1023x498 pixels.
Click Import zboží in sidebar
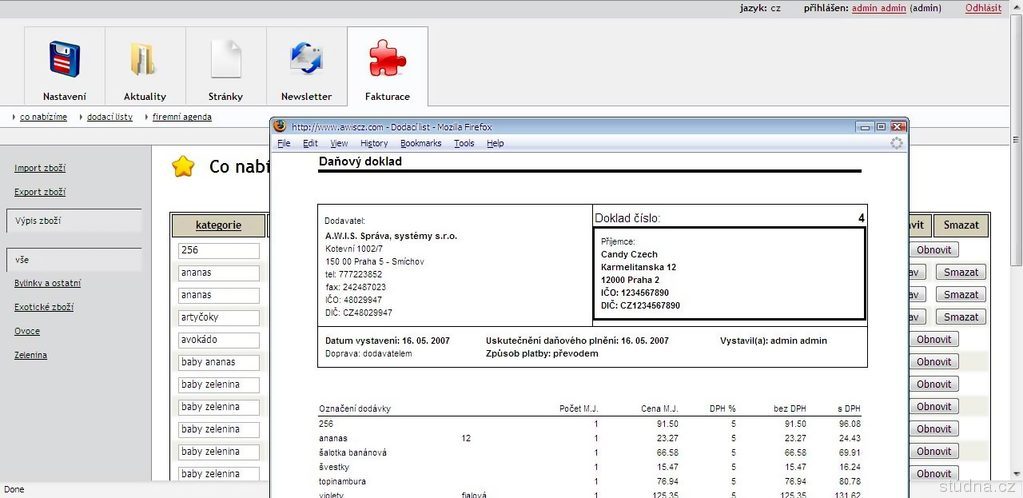point(40,168)
